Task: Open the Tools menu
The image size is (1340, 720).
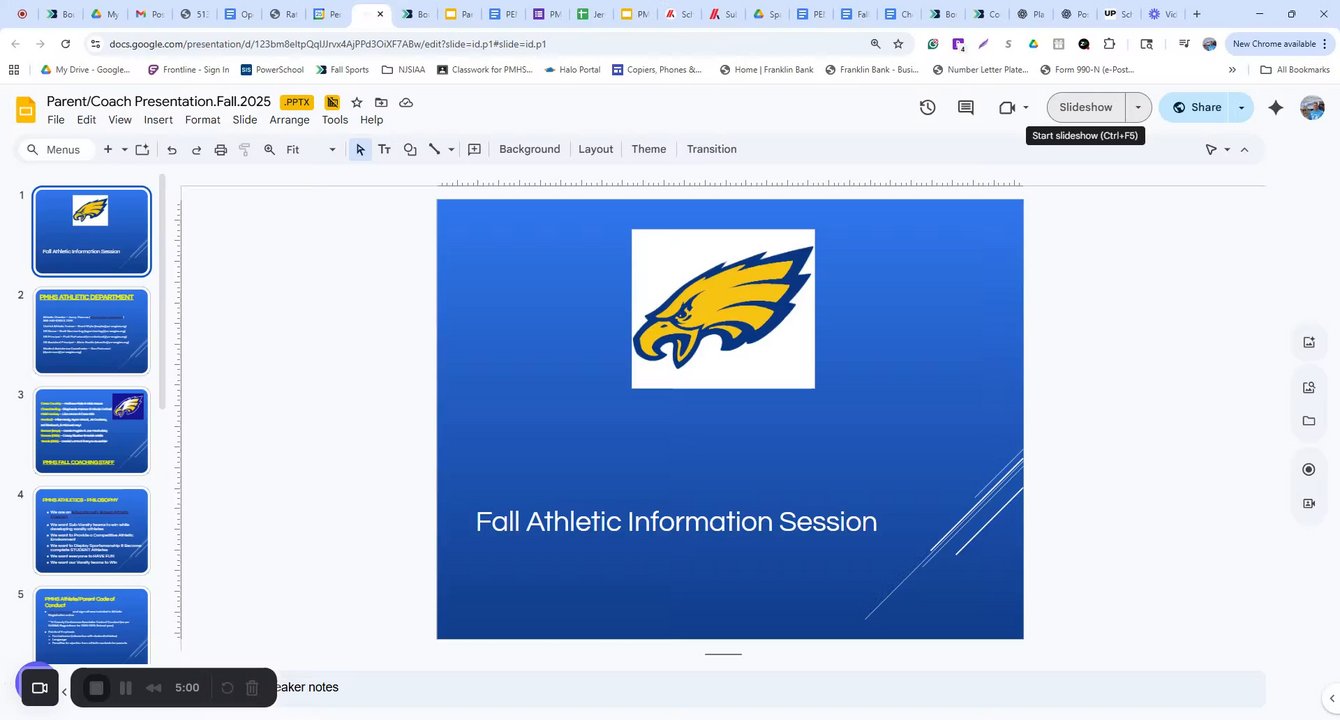Action: [x=335, y=120]
